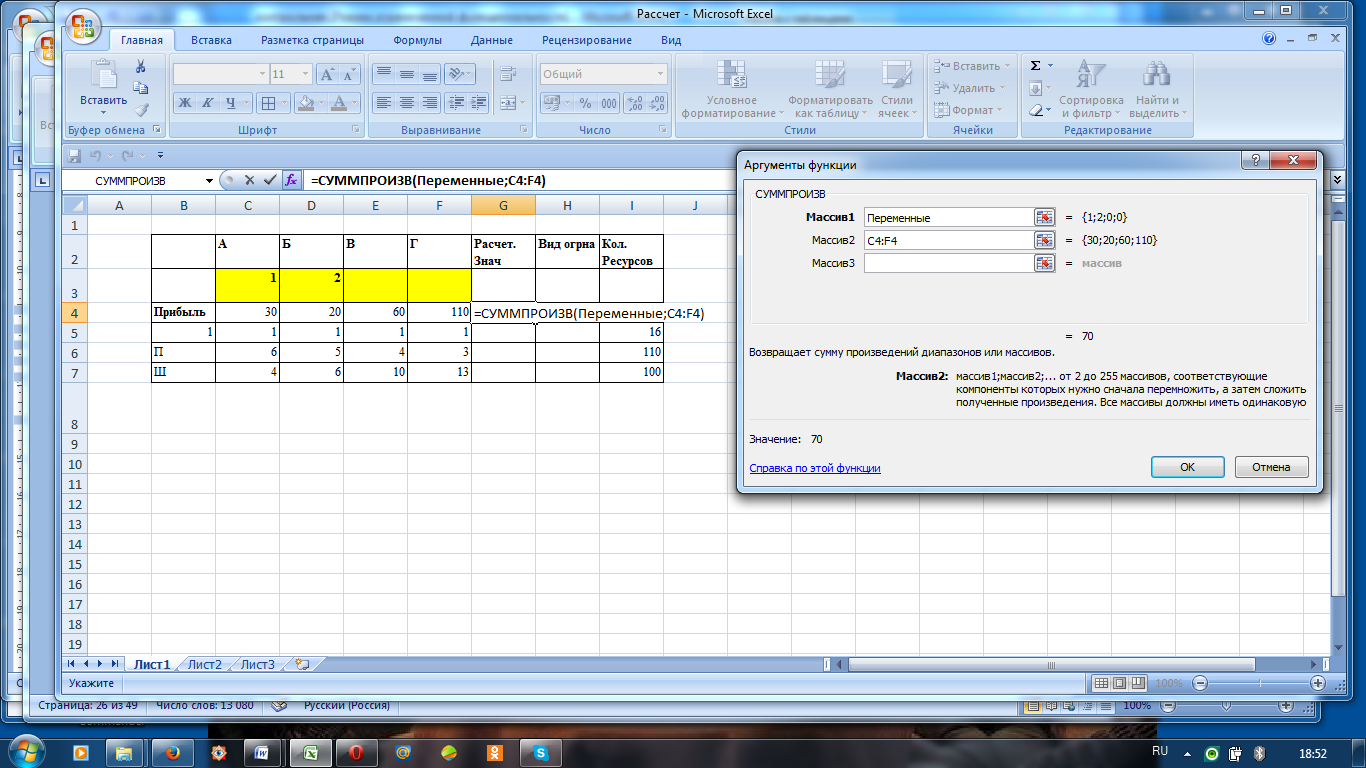Toggle center text horizontally
The image size is (1366, 768).
click(407, 103)
